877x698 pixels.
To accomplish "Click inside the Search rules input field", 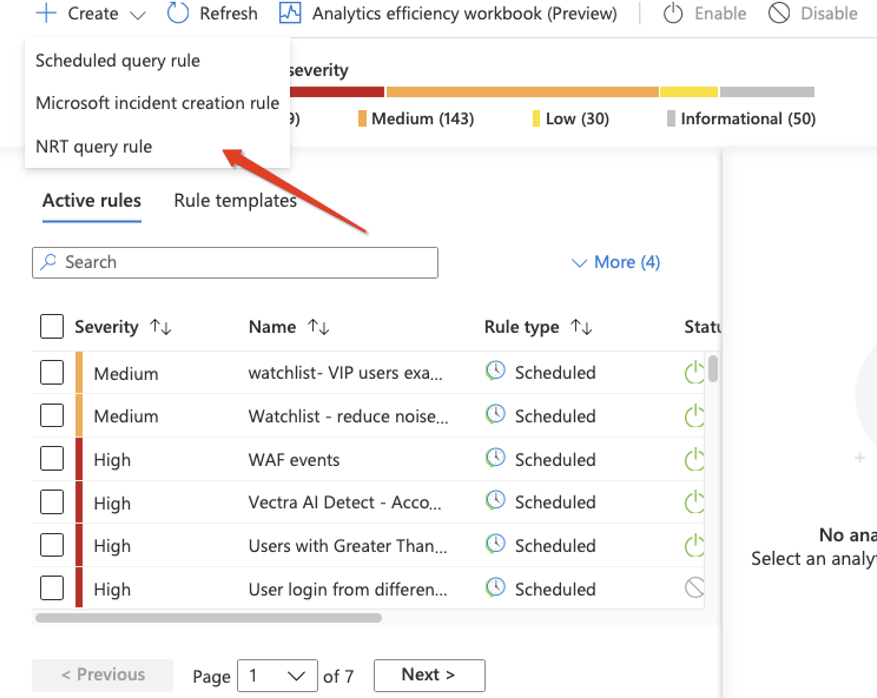I will pyautogui.click(x=235, y=262).
